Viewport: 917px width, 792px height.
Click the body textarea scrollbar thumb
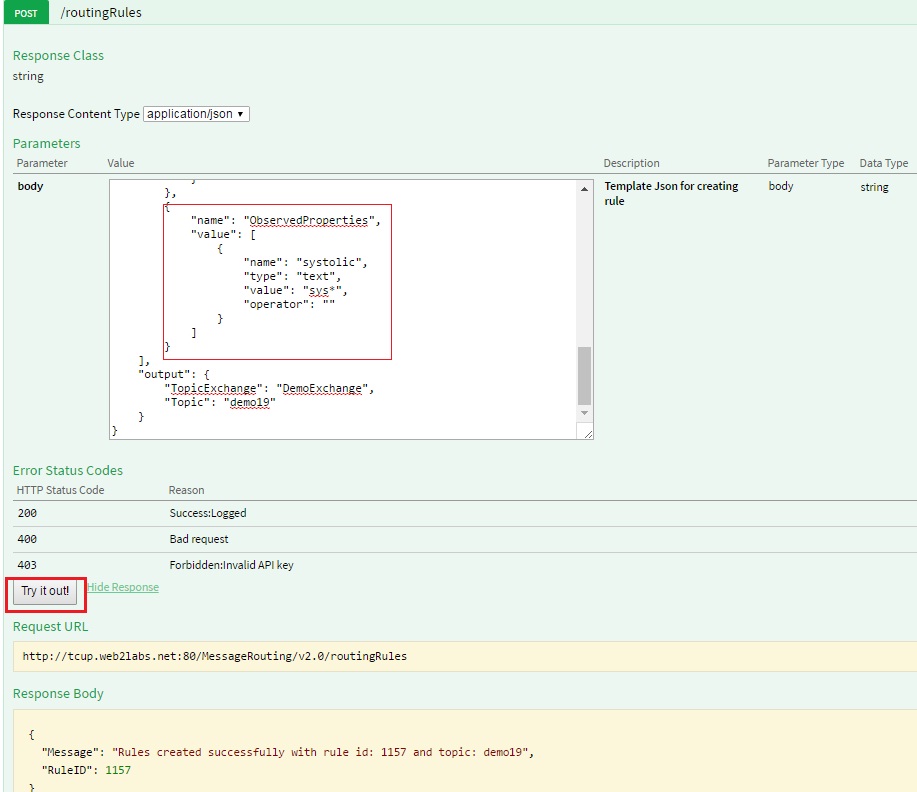pos(584,376)
